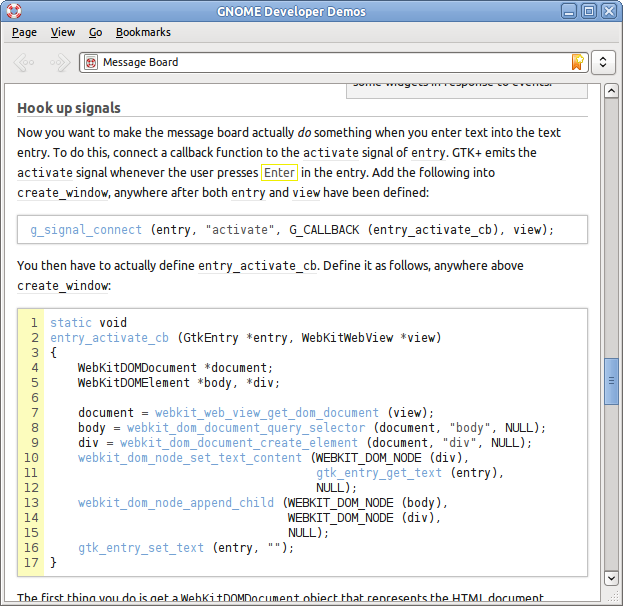Minimize the GNOME Developer Demos window
The image size is (623, 606).
pyautogui.click(x=569, y=11)
